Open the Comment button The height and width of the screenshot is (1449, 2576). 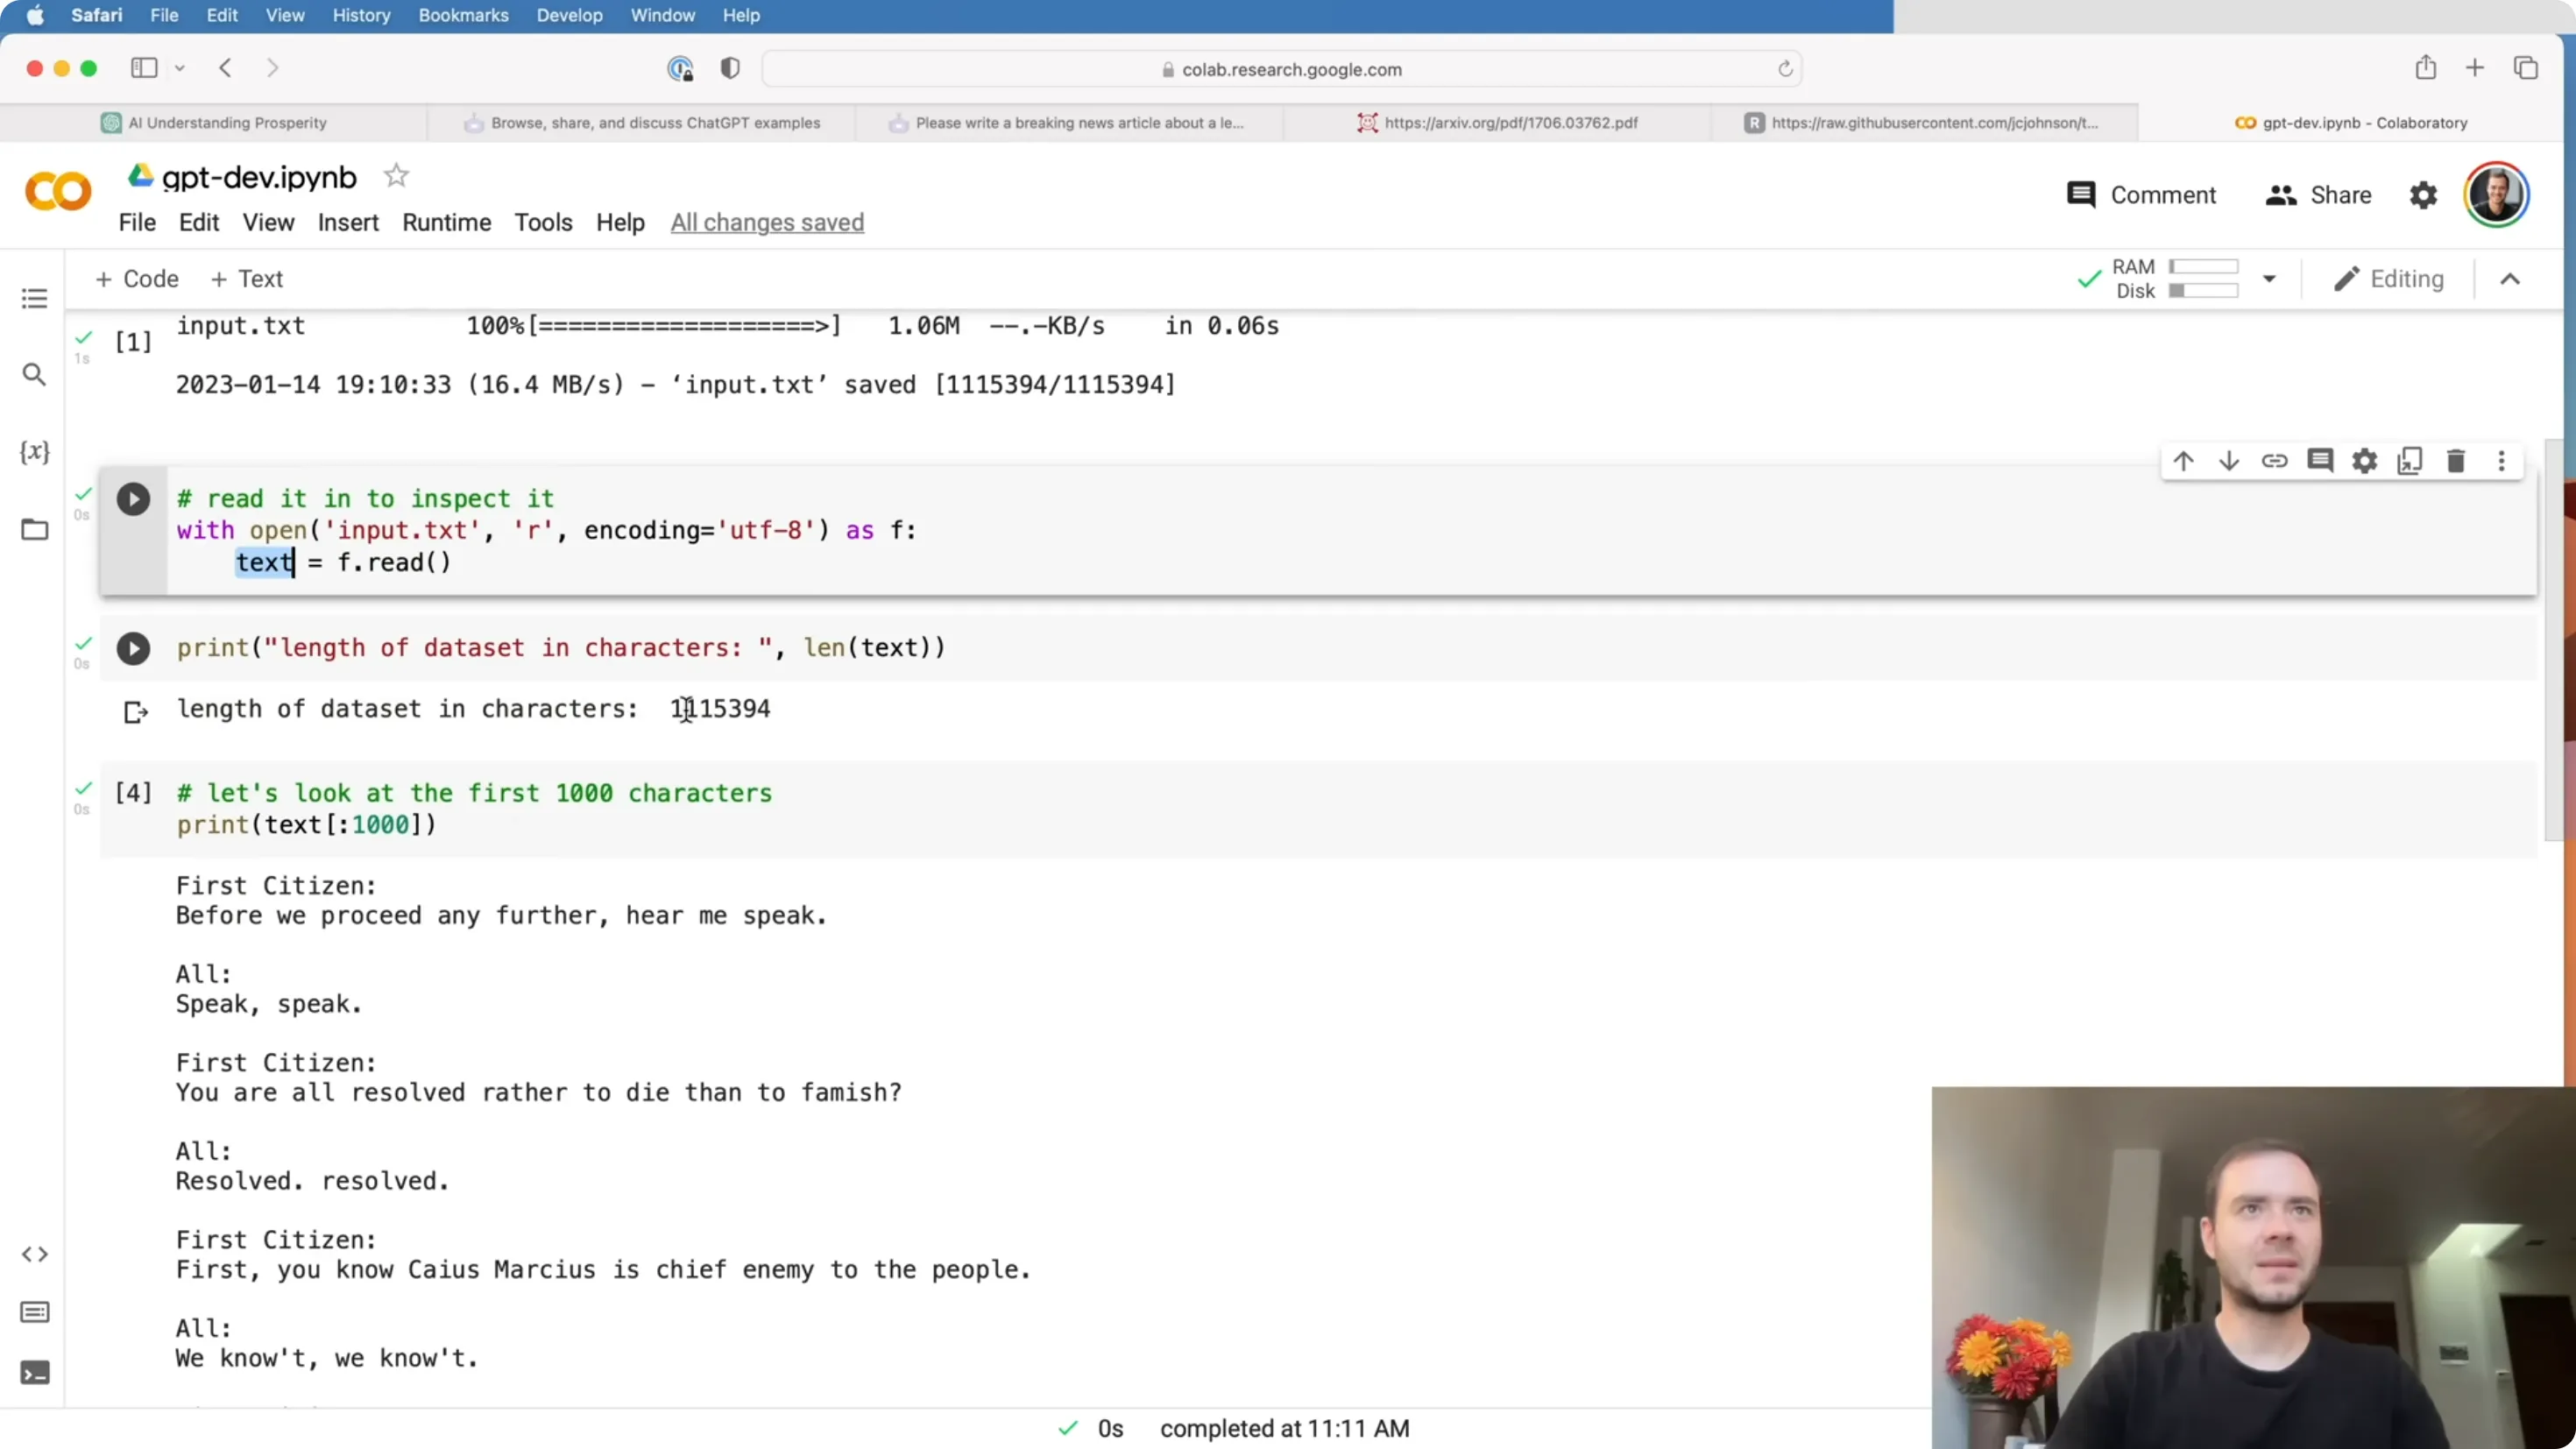click(x=2142, y=195)
